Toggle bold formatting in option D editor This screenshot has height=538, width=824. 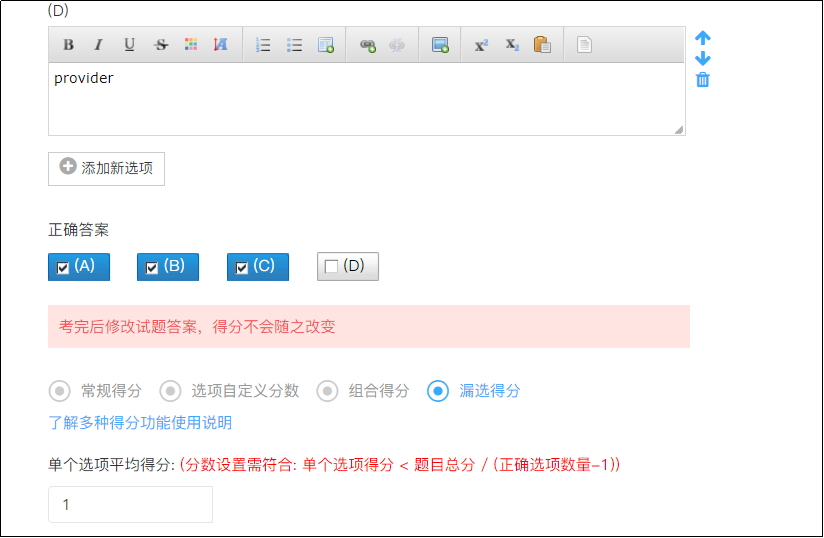68,45
